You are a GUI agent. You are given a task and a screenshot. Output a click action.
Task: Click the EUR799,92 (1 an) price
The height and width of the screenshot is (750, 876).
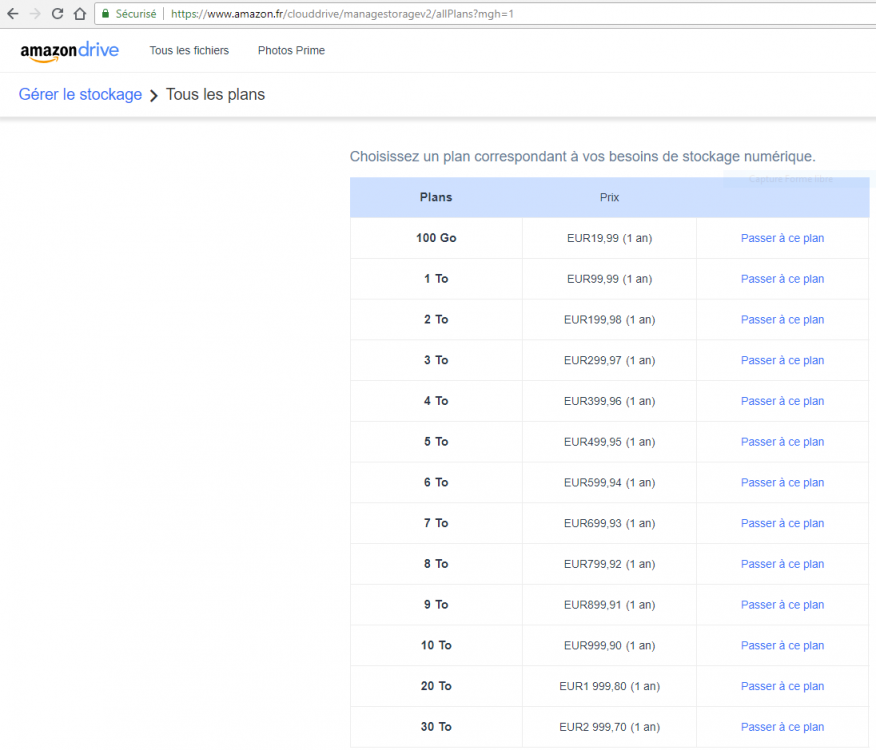[610, 565]
